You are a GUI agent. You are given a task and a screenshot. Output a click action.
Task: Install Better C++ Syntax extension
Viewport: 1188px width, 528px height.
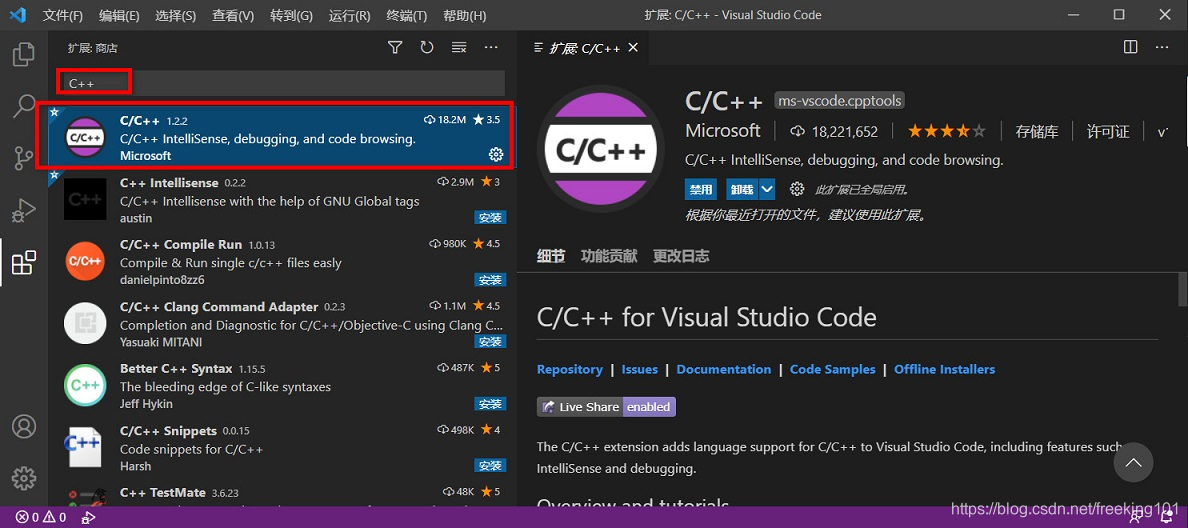tap(490, 404)
